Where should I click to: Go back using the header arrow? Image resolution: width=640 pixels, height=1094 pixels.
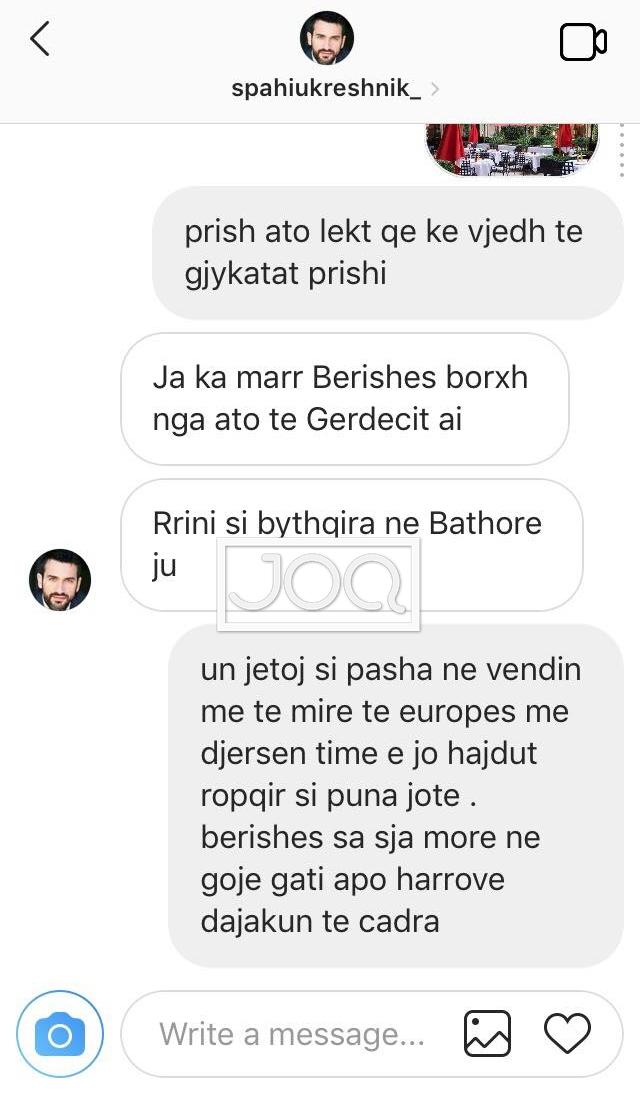pos(40,39)
